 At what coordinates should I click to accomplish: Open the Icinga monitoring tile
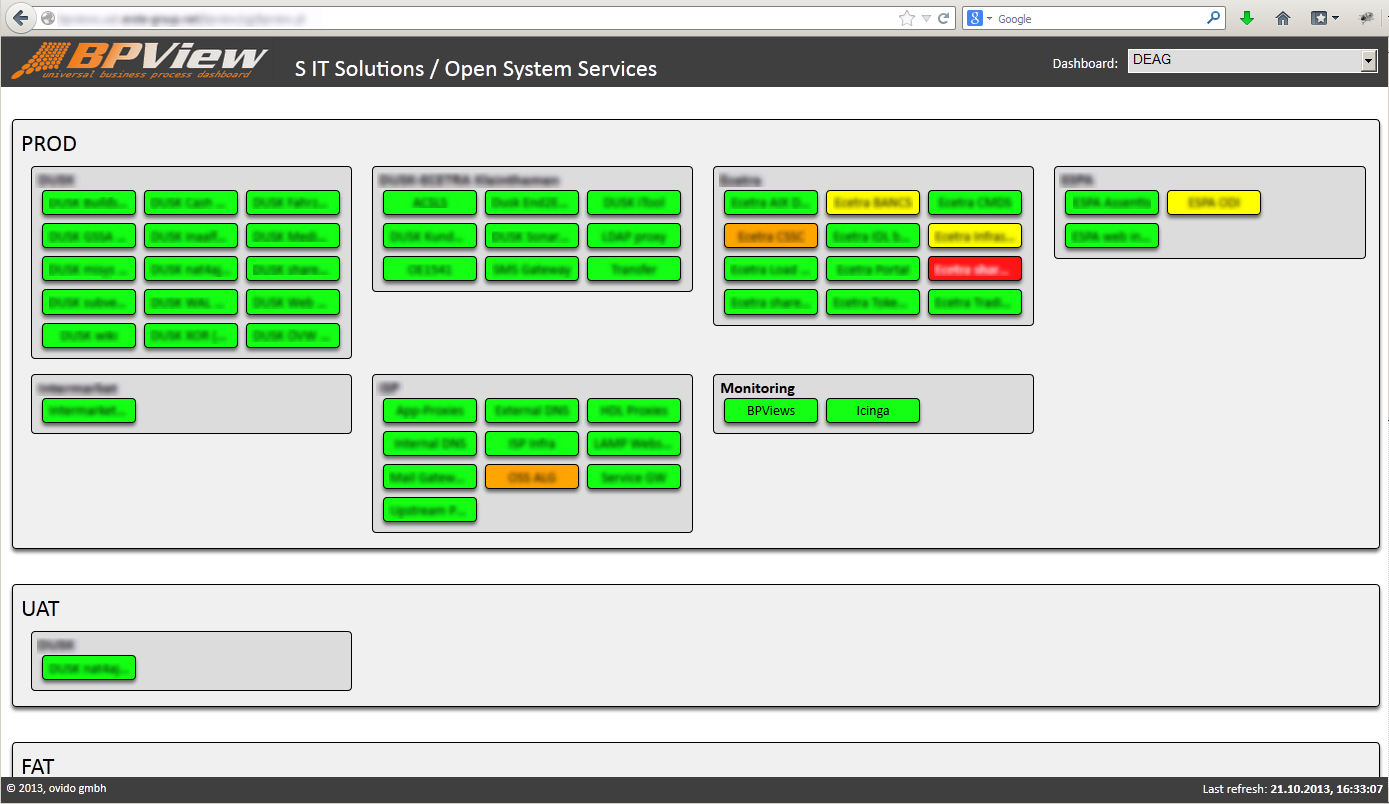873,410
